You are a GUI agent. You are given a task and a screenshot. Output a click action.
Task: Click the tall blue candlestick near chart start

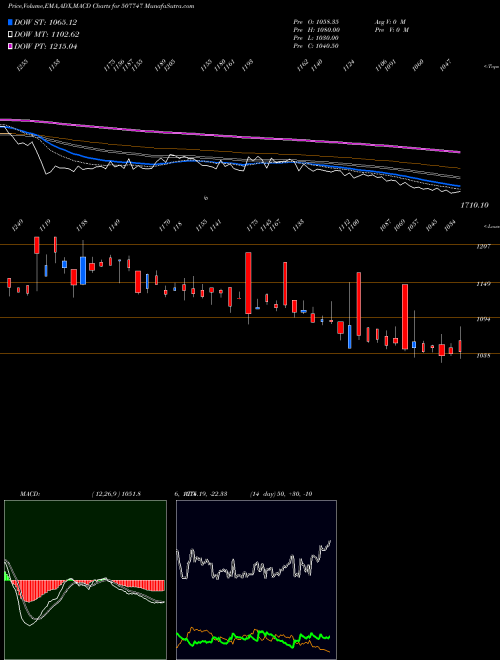[x=83, y=271]
